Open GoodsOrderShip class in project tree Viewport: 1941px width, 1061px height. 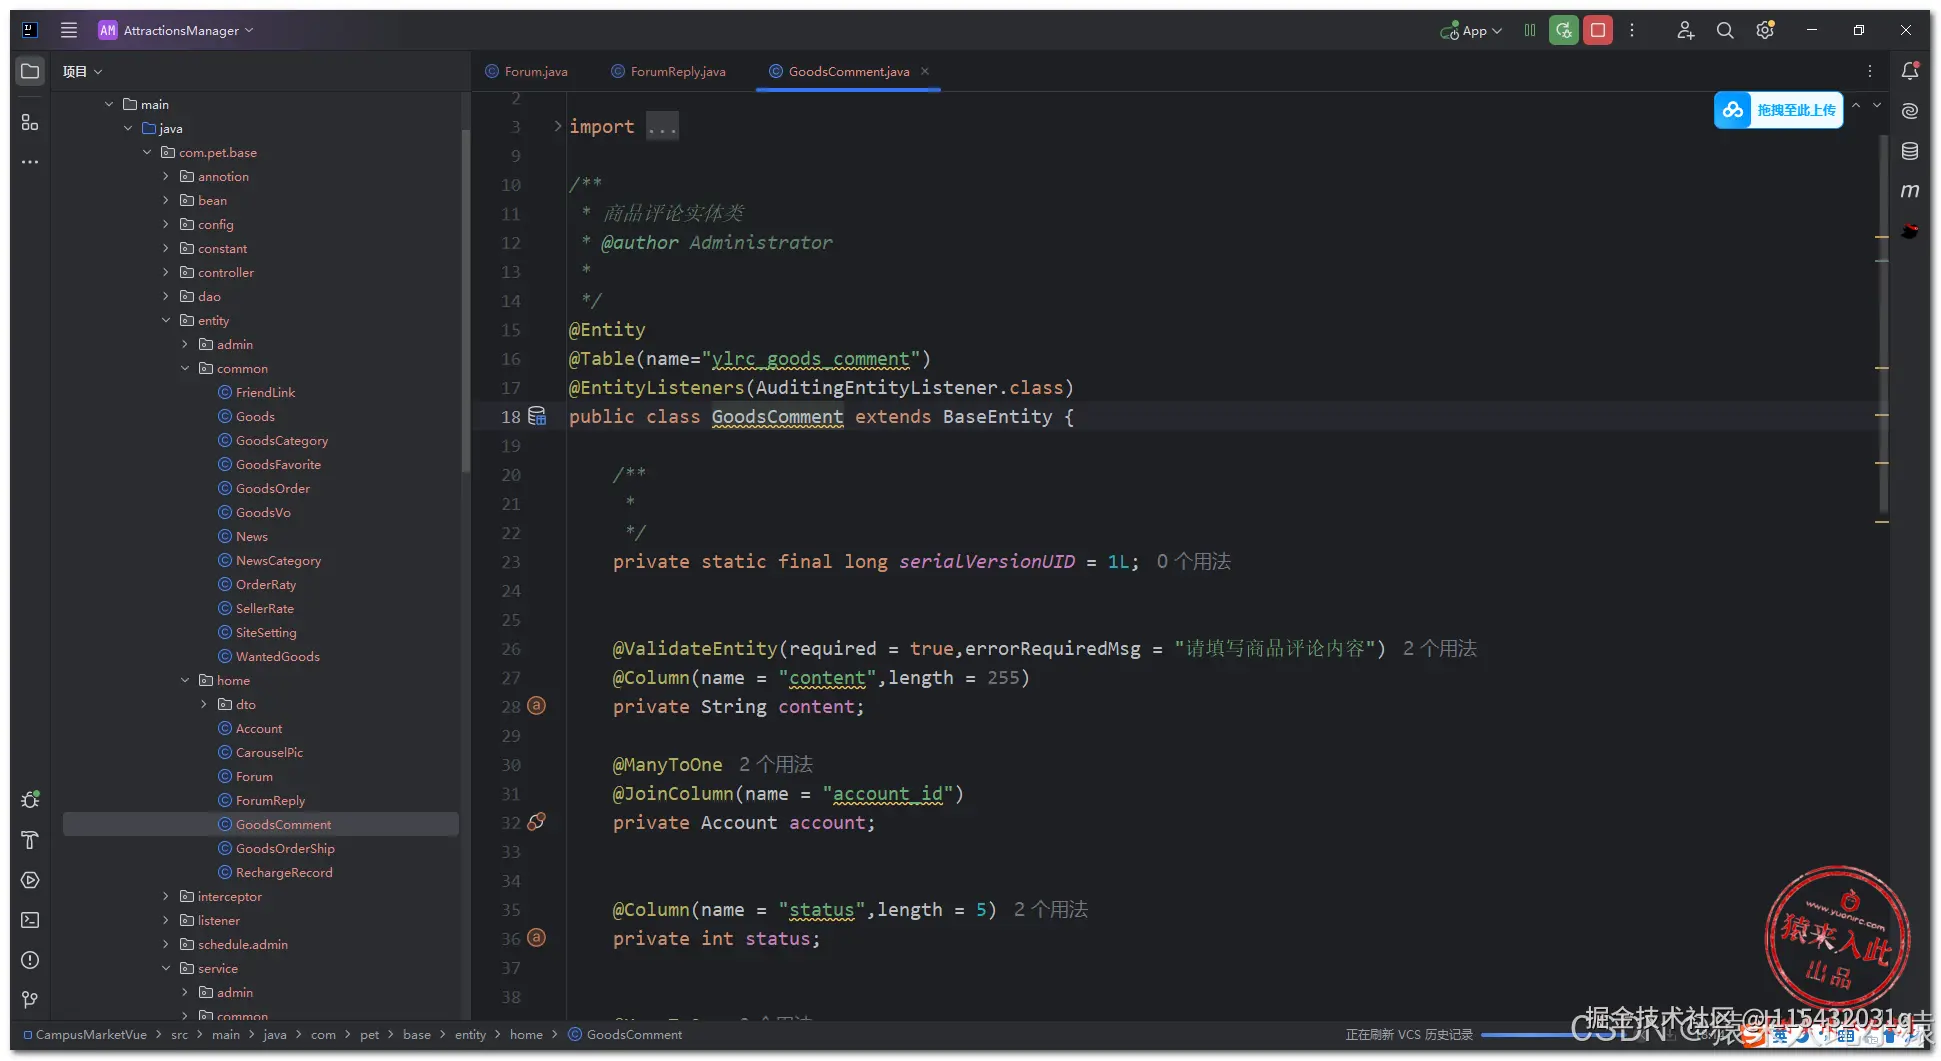pyautogui.click(x=285, y=849)
